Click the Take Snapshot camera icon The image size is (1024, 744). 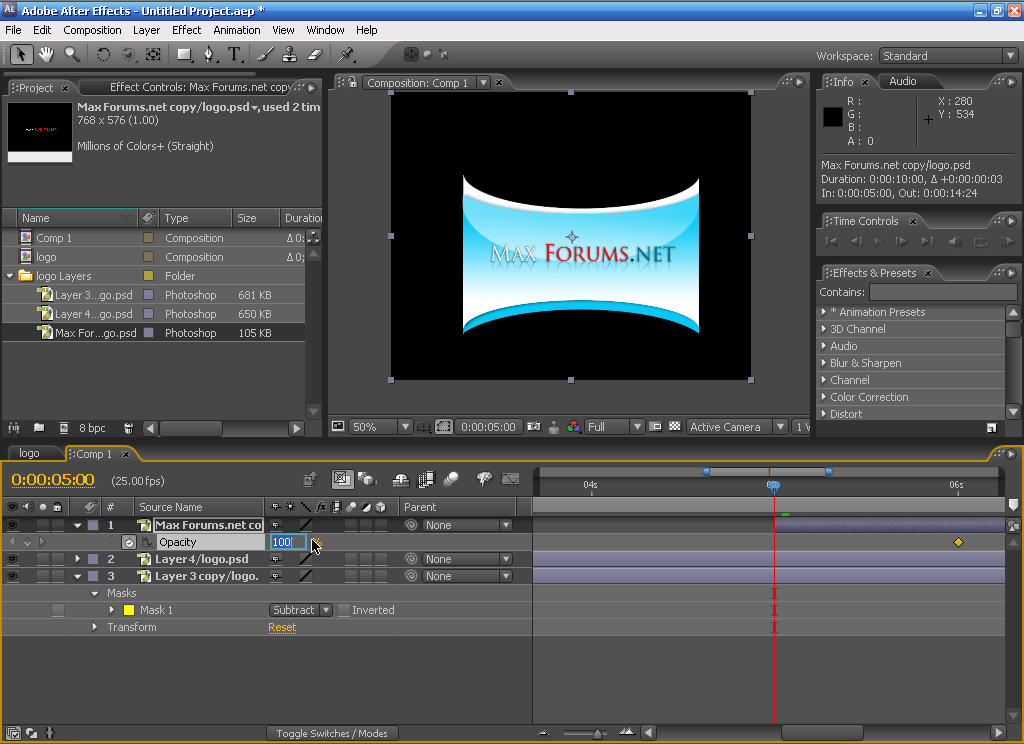coord(534,427)
